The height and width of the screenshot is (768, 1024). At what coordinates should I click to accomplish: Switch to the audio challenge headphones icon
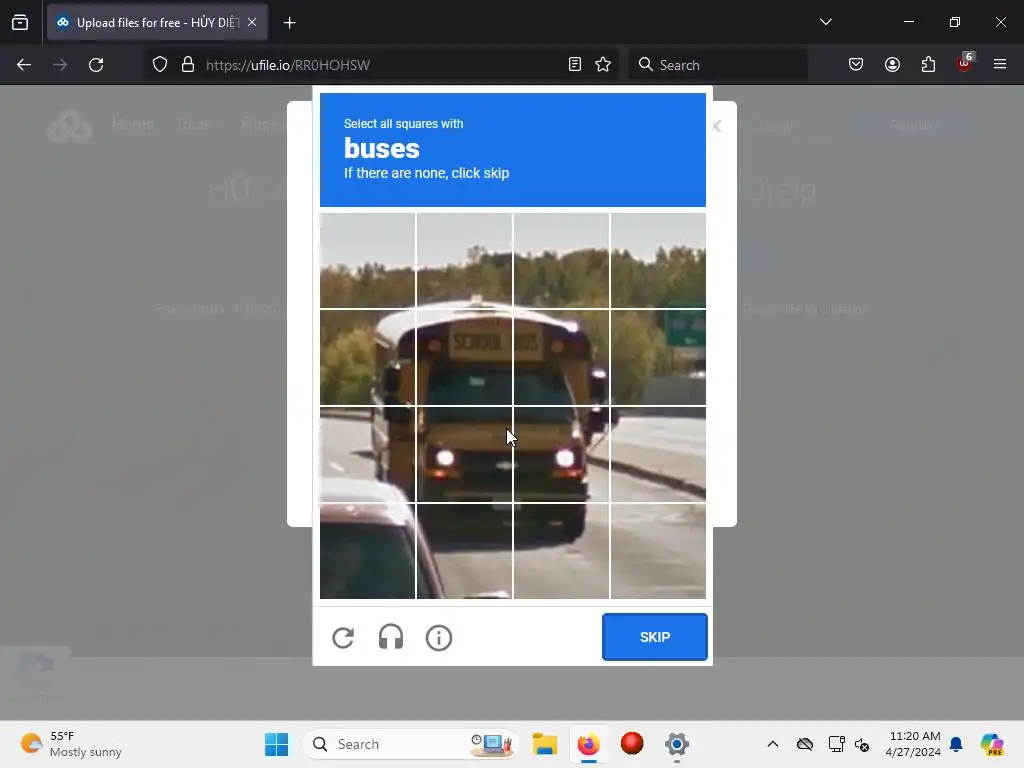coord(391,637)
